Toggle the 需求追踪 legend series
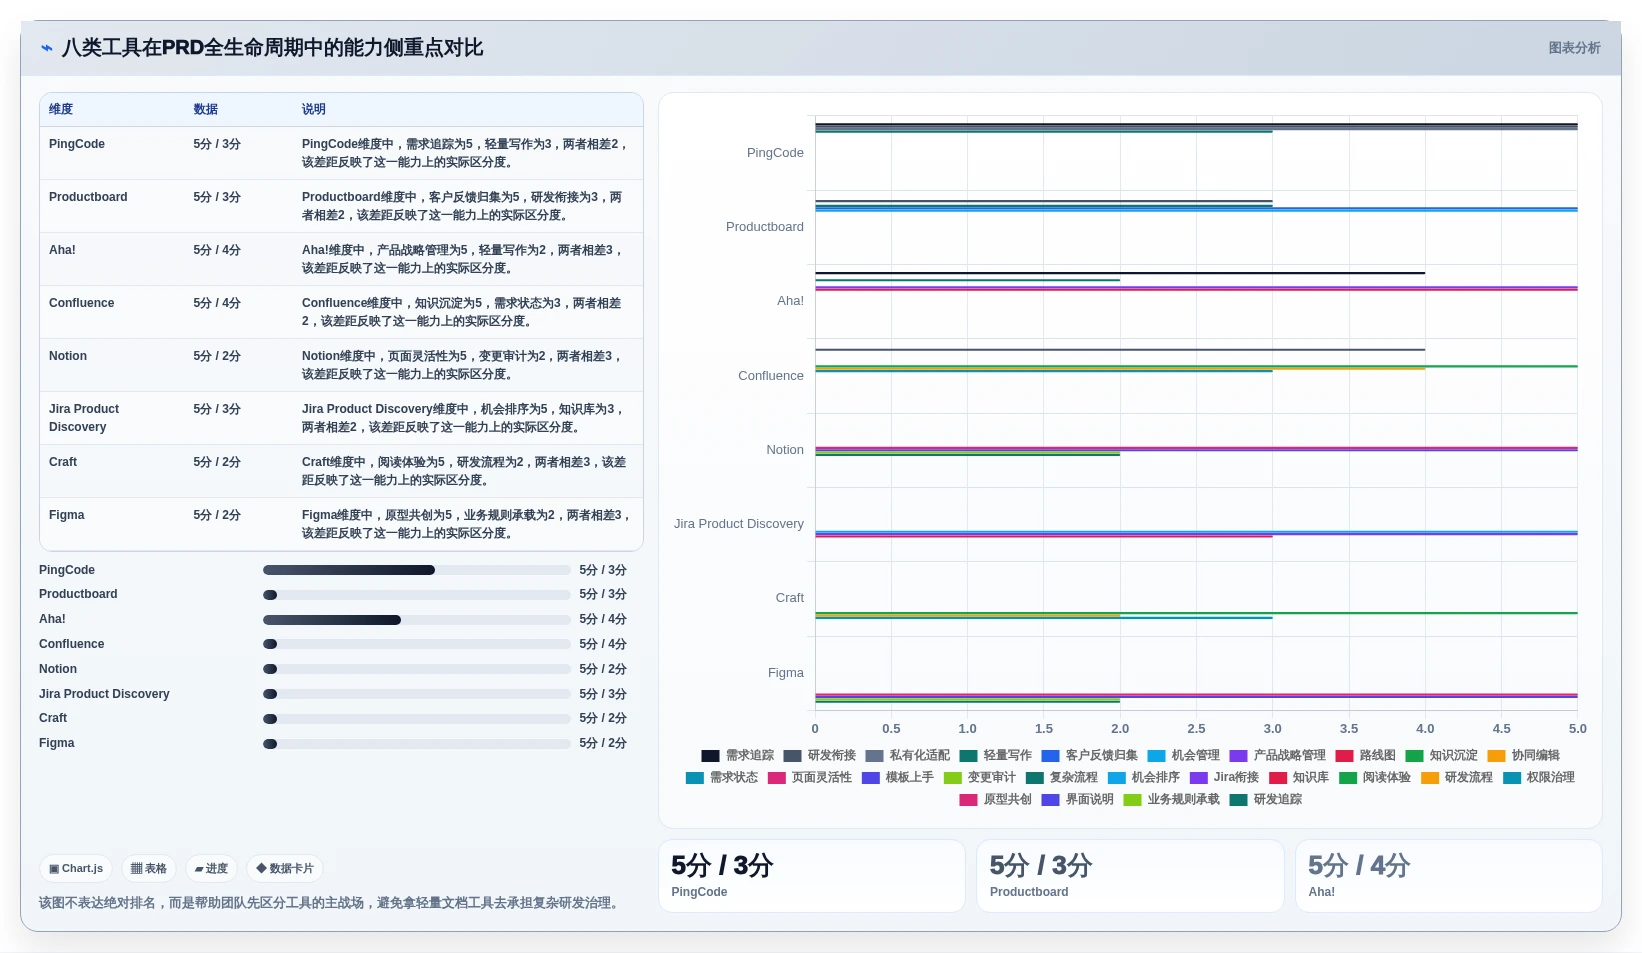1642x953 pixels. [738, 756]
